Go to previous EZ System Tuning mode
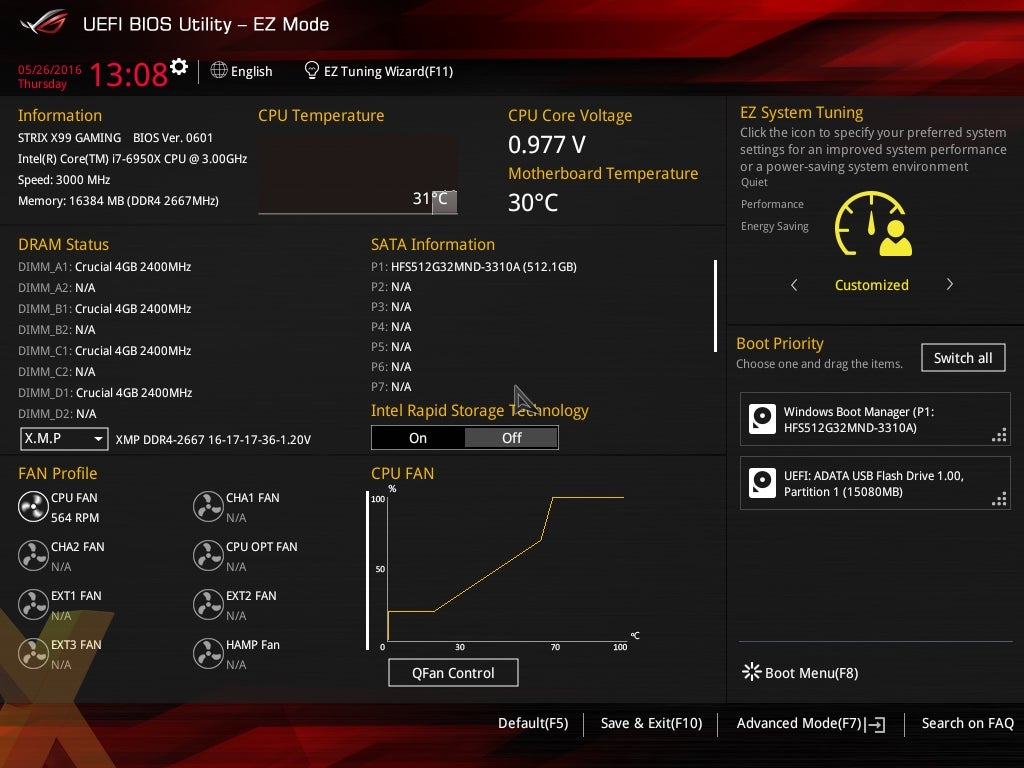Viewport: 1024px width, 768px height. coord(794,285)
